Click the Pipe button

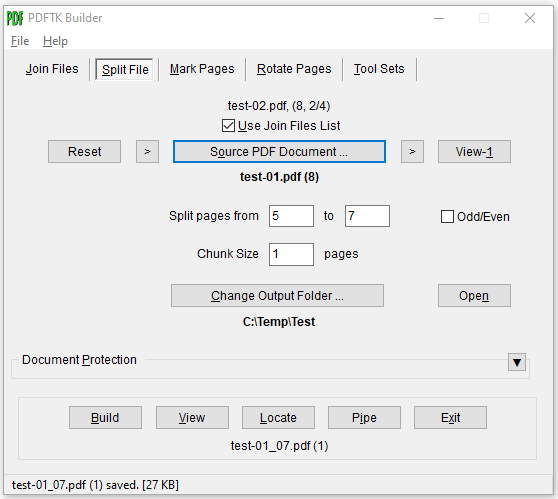(x=364, y=417)
